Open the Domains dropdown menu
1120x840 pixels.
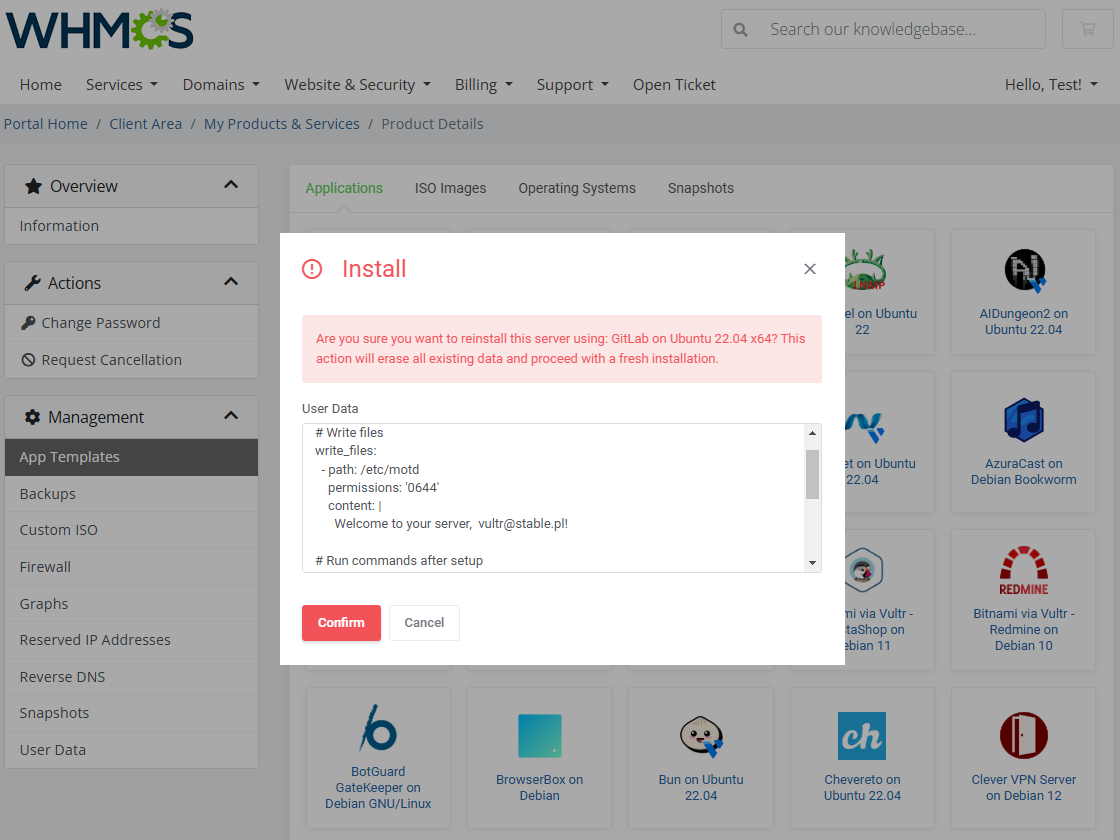pyautogui.click(x=221, y=85)
